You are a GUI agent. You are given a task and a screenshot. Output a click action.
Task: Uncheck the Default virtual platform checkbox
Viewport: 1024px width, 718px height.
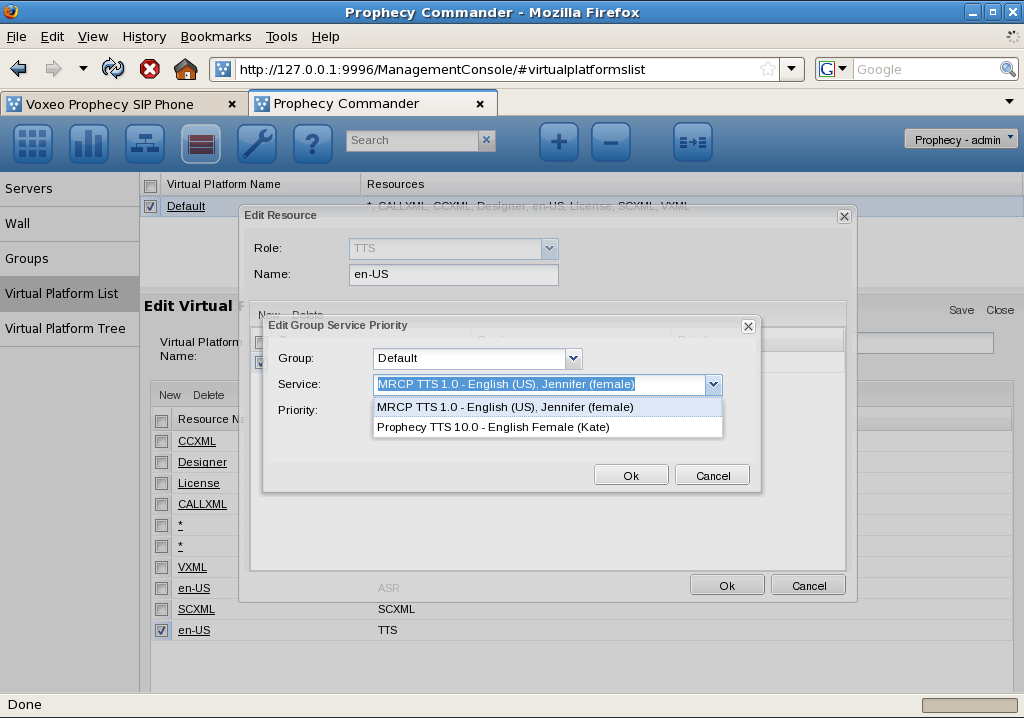(150, 206)
